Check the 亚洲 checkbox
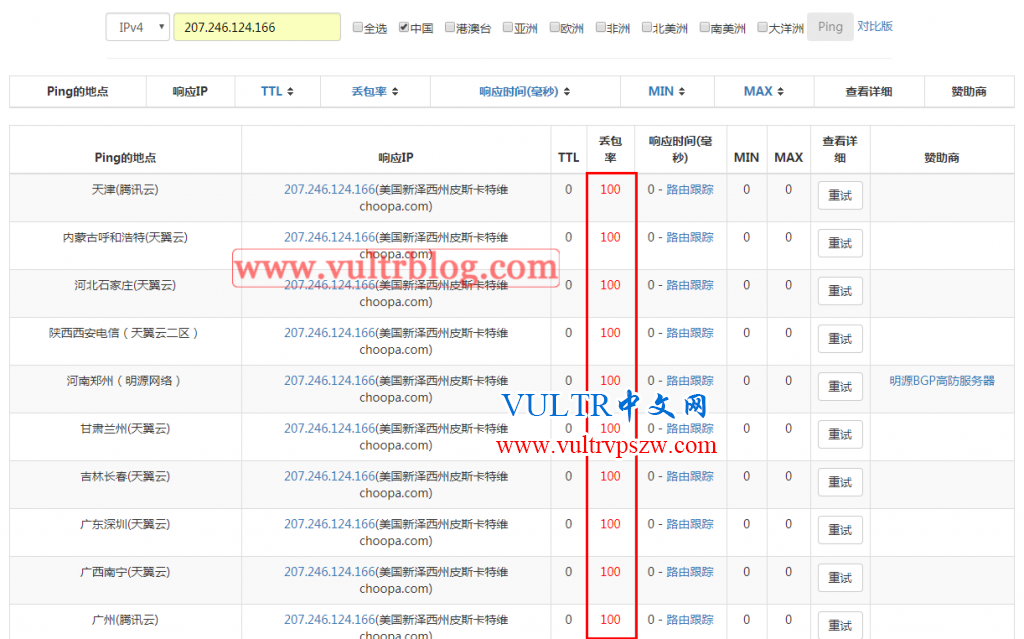Screen dimensions: 1024x639 (507, 27)
